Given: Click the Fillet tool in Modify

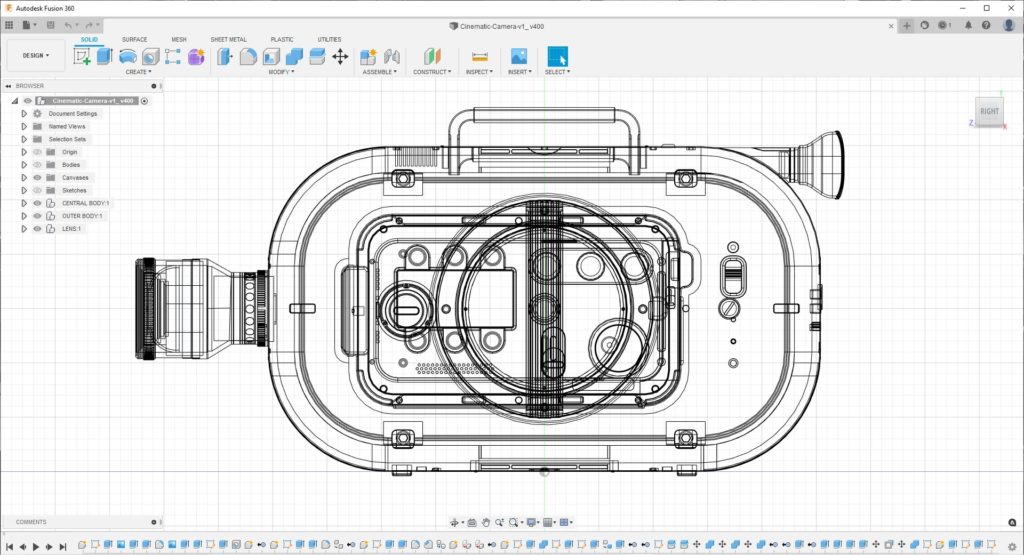Looking at the screenshot, I should click(x=248, y=56).
